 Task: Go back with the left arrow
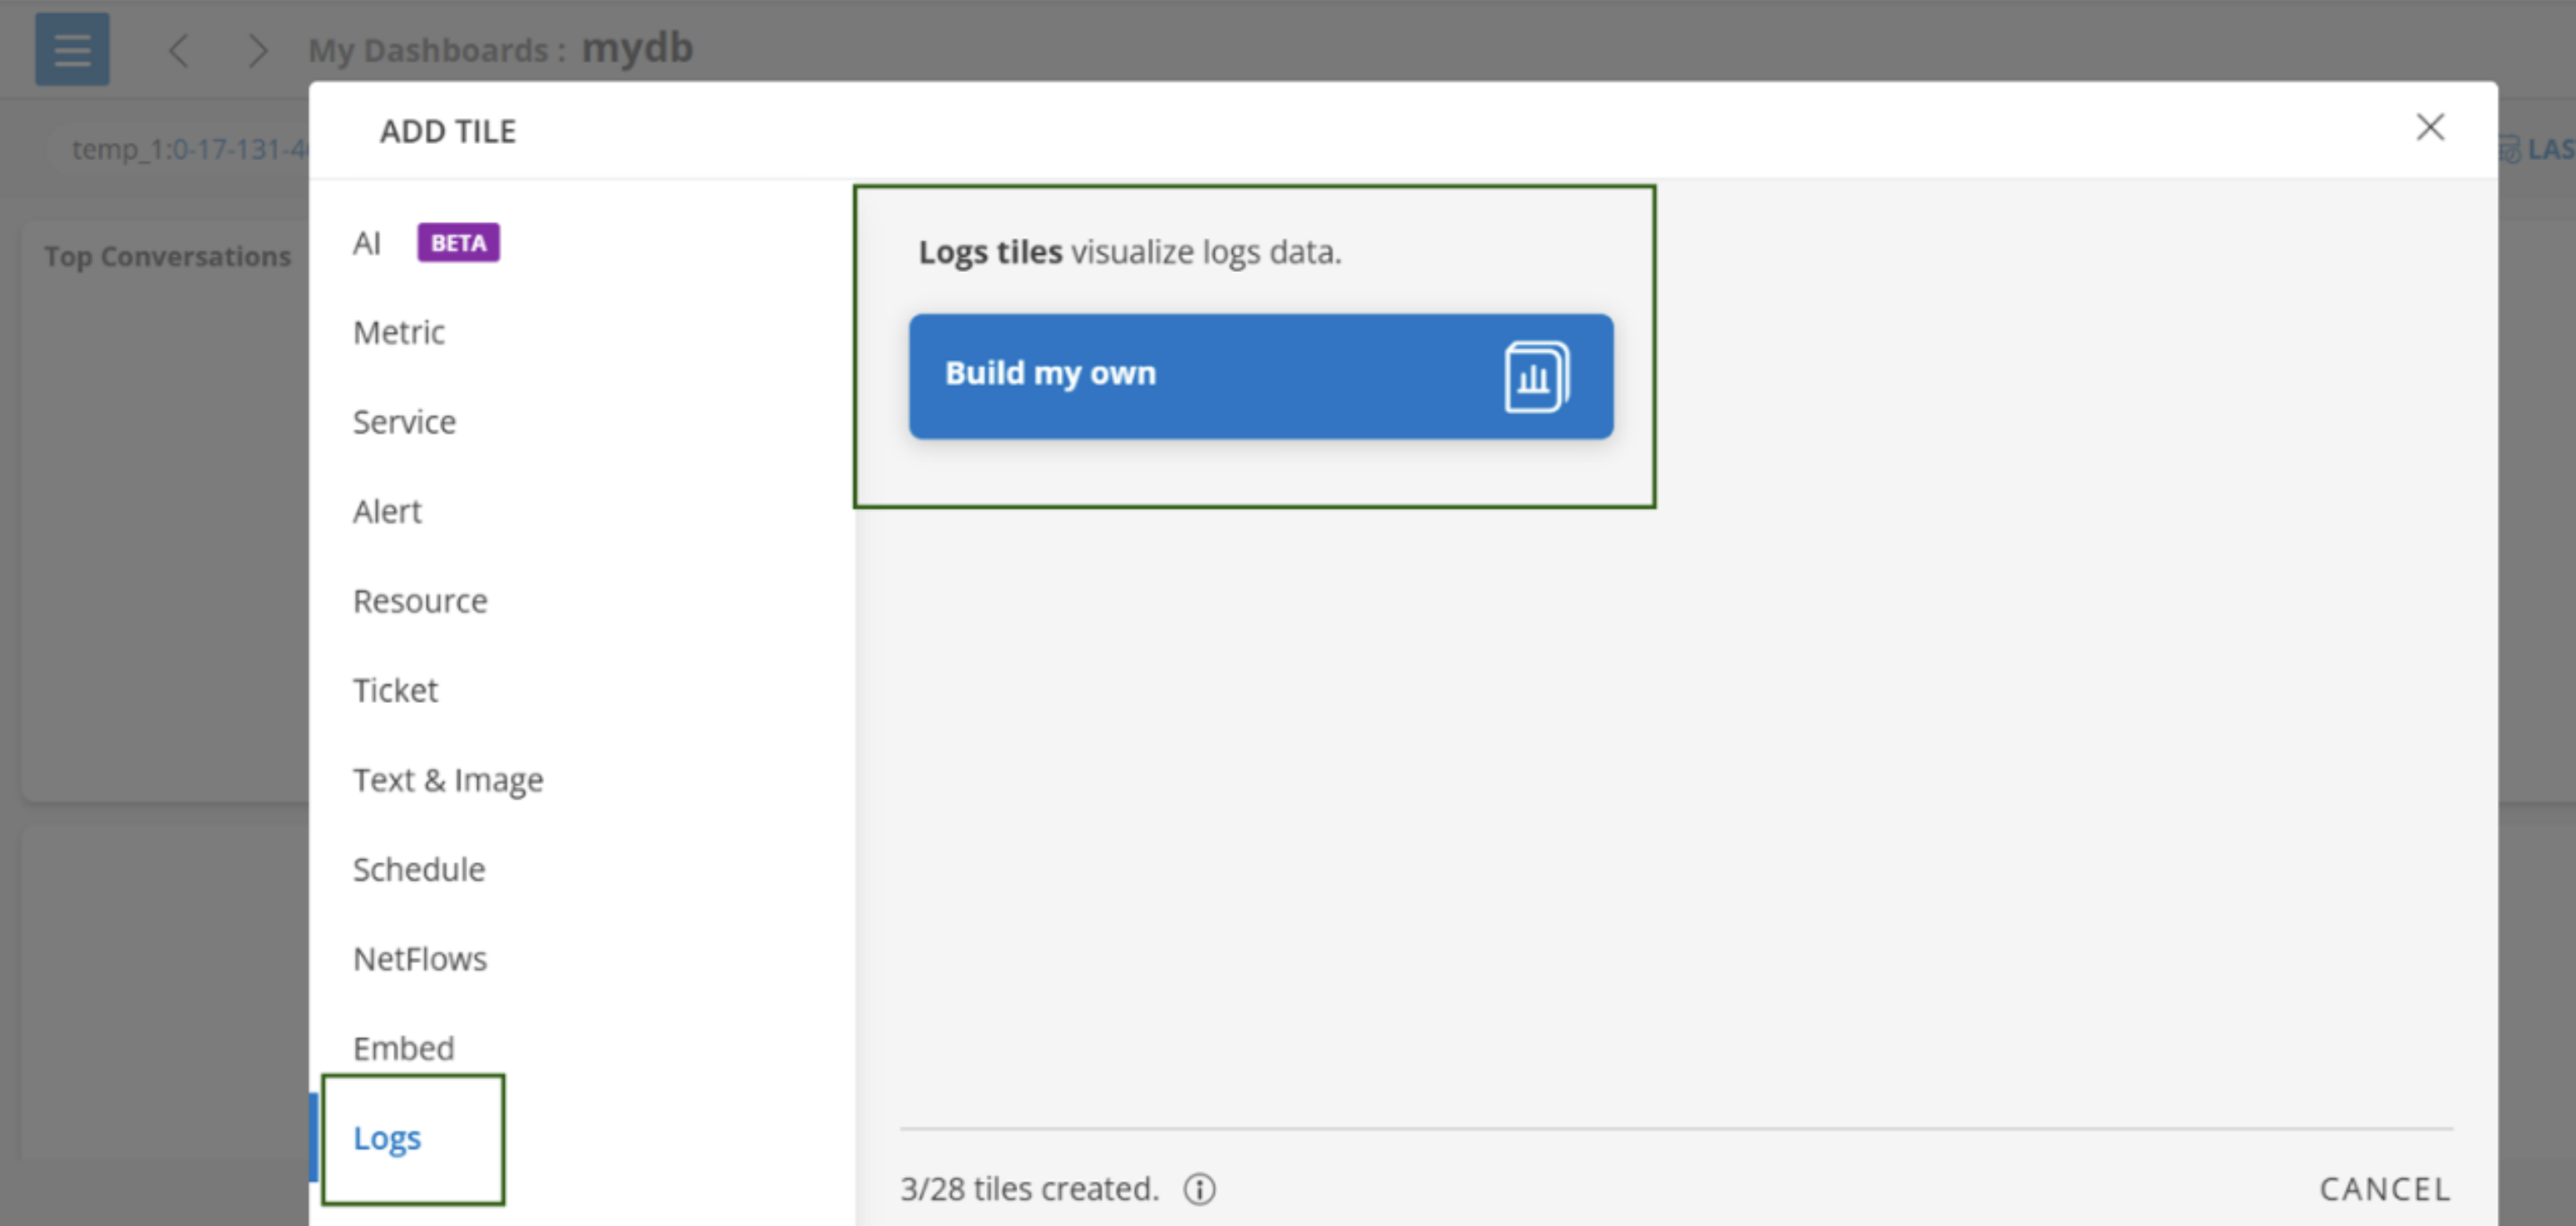pos(179,50)
